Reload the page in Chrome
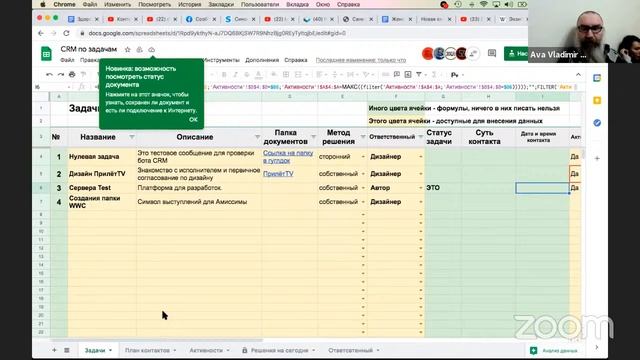 (x=66, y=33)
